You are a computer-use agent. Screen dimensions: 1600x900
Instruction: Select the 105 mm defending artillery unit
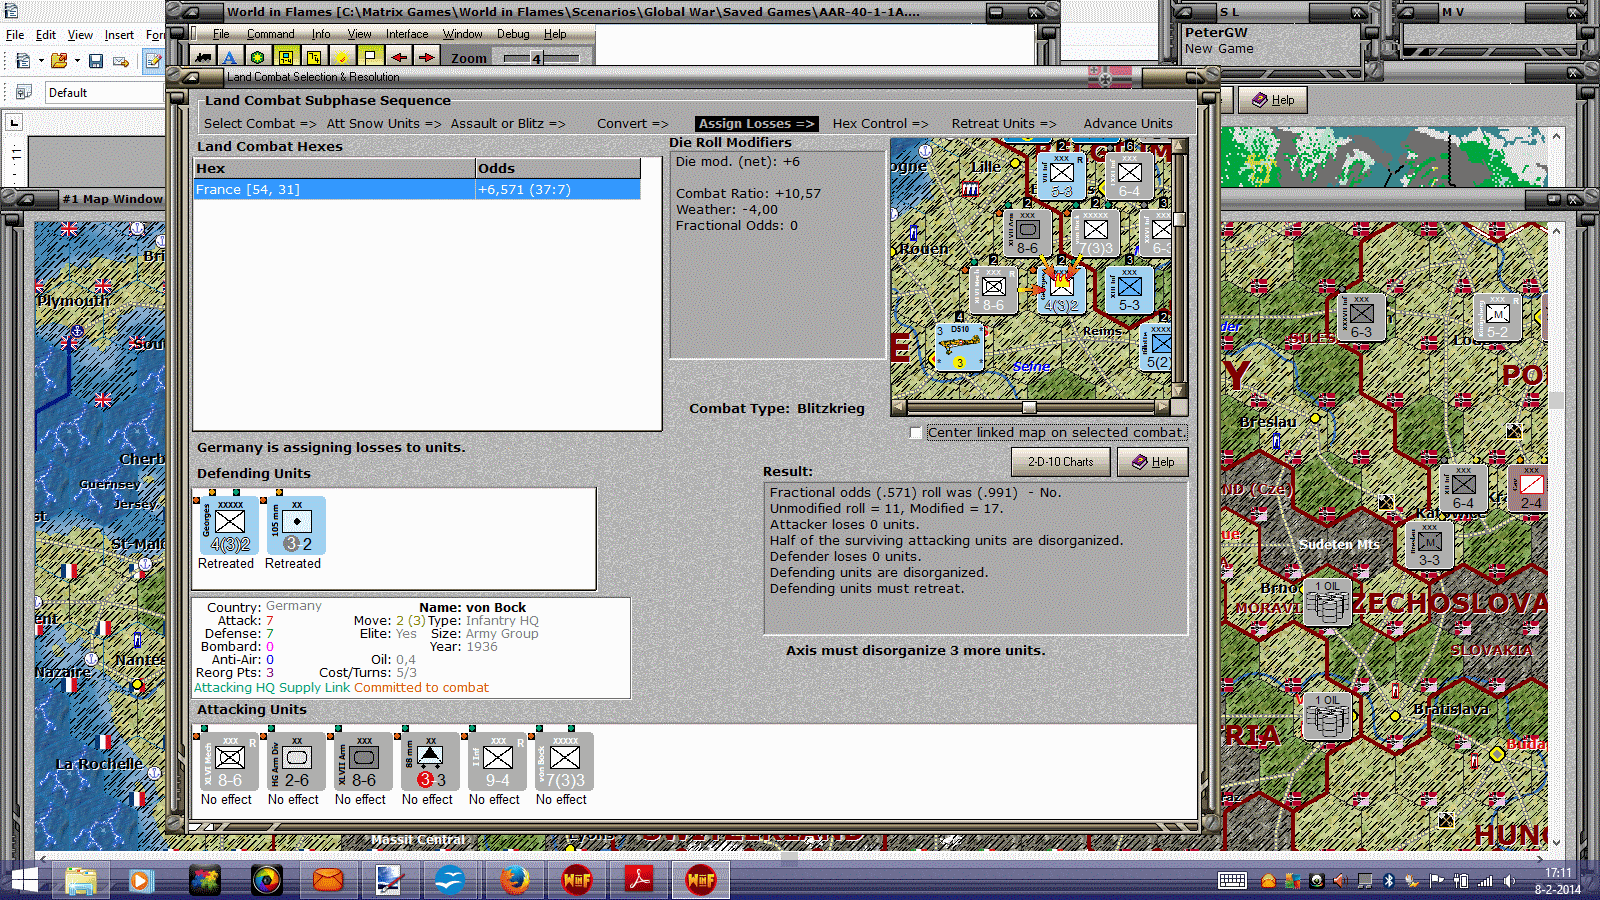(x=294, y=525)
